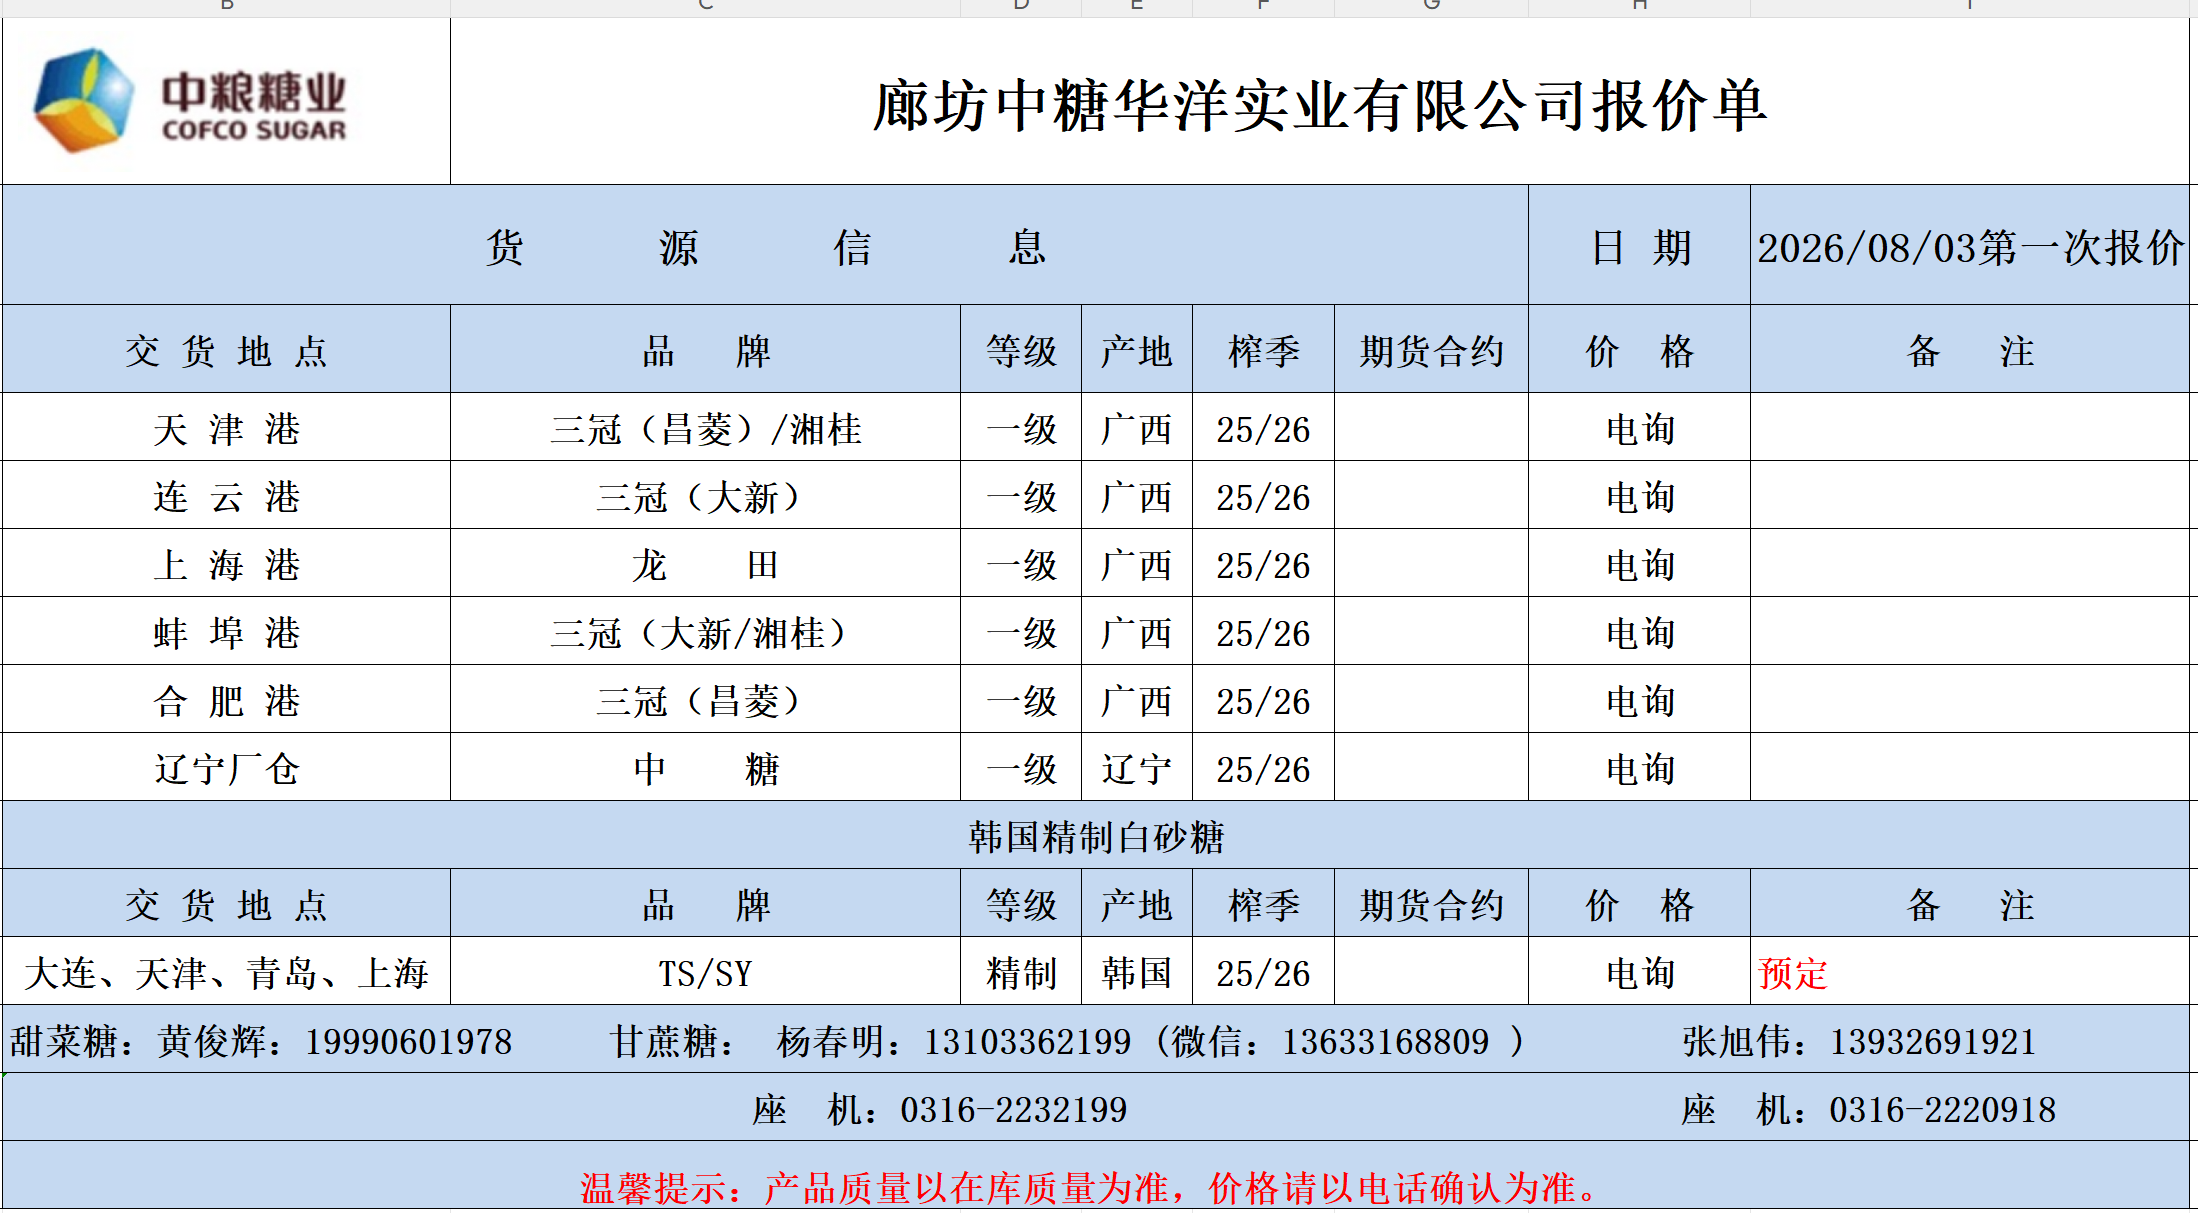
Task: Click the 一级 grade in 辽宁厂仓 row
Action: tap(1021, 768)
